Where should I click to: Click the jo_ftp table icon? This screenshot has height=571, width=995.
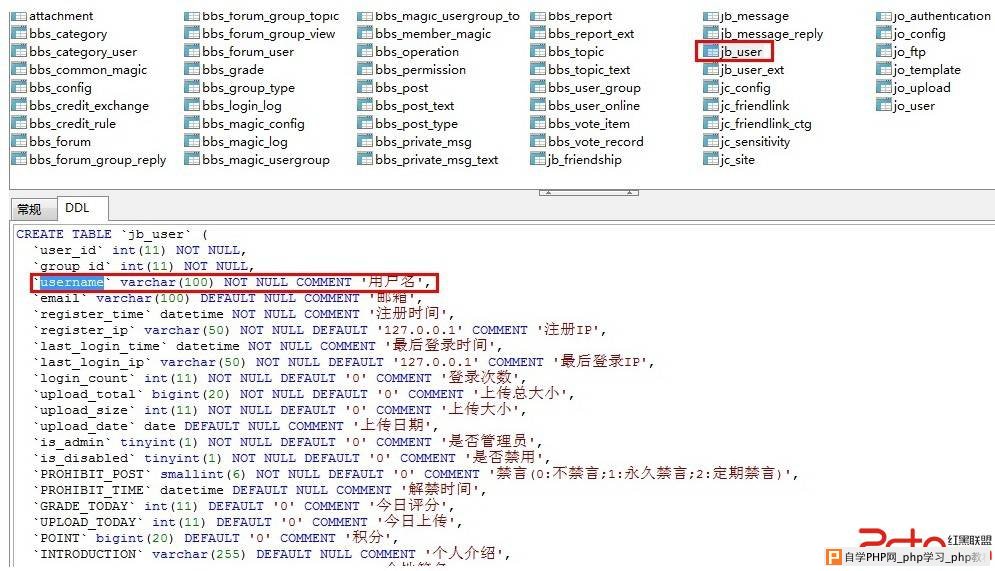coord(884,52)
